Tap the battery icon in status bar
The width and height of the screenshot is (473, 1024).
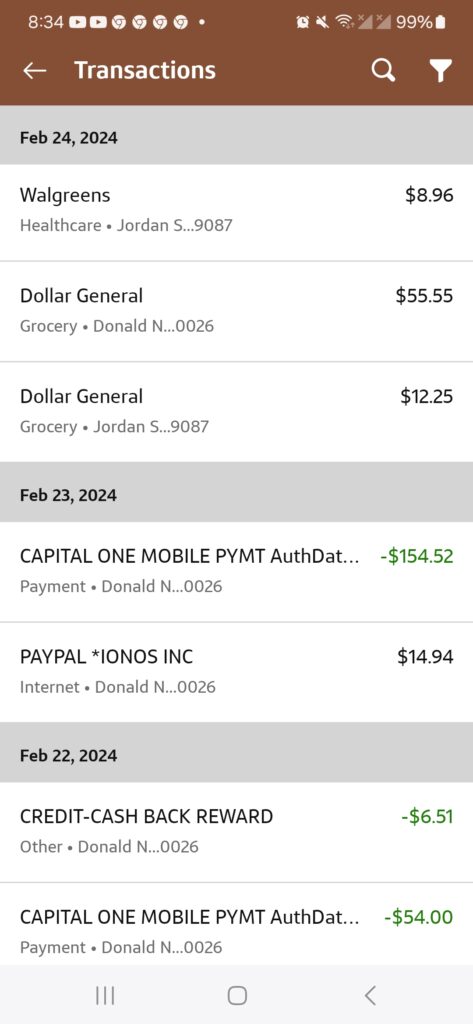click(x=441, y=22)
